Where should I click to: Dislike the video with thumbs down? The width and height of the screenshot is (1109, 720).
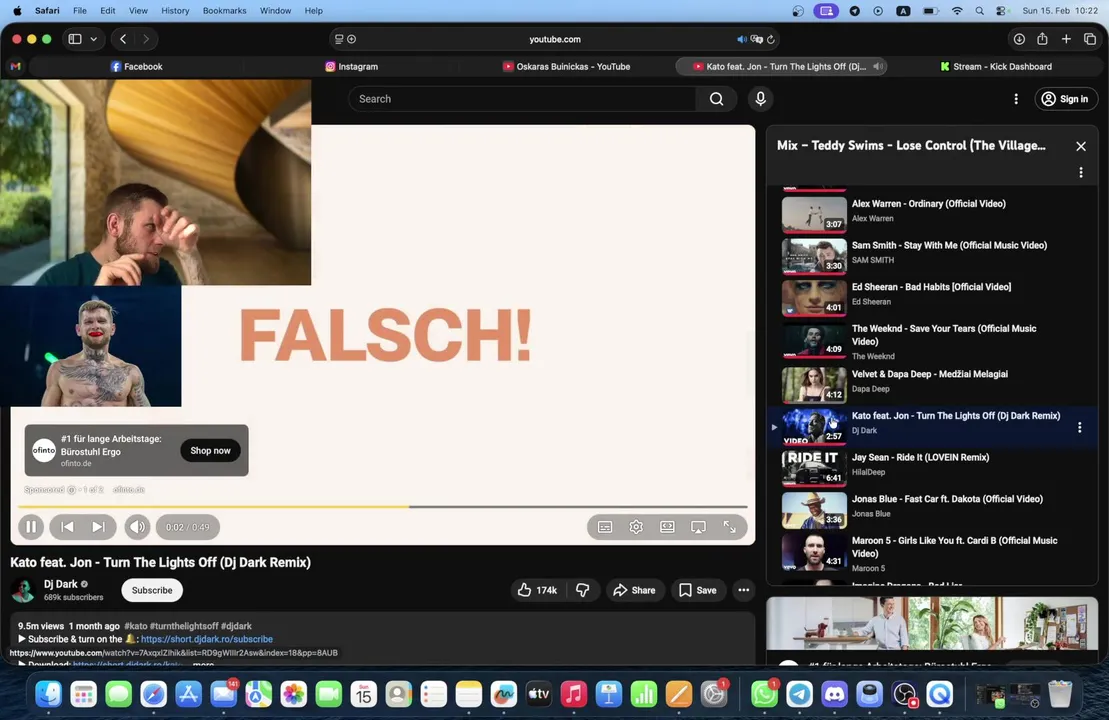tap(583, 590)
